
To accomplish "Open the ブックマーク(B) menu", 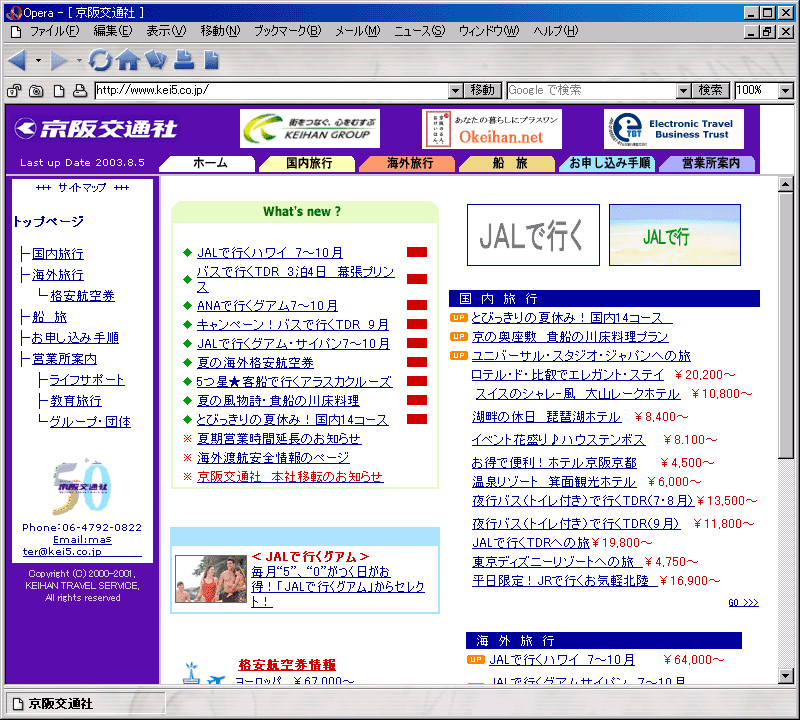I will tap(288, 31).
